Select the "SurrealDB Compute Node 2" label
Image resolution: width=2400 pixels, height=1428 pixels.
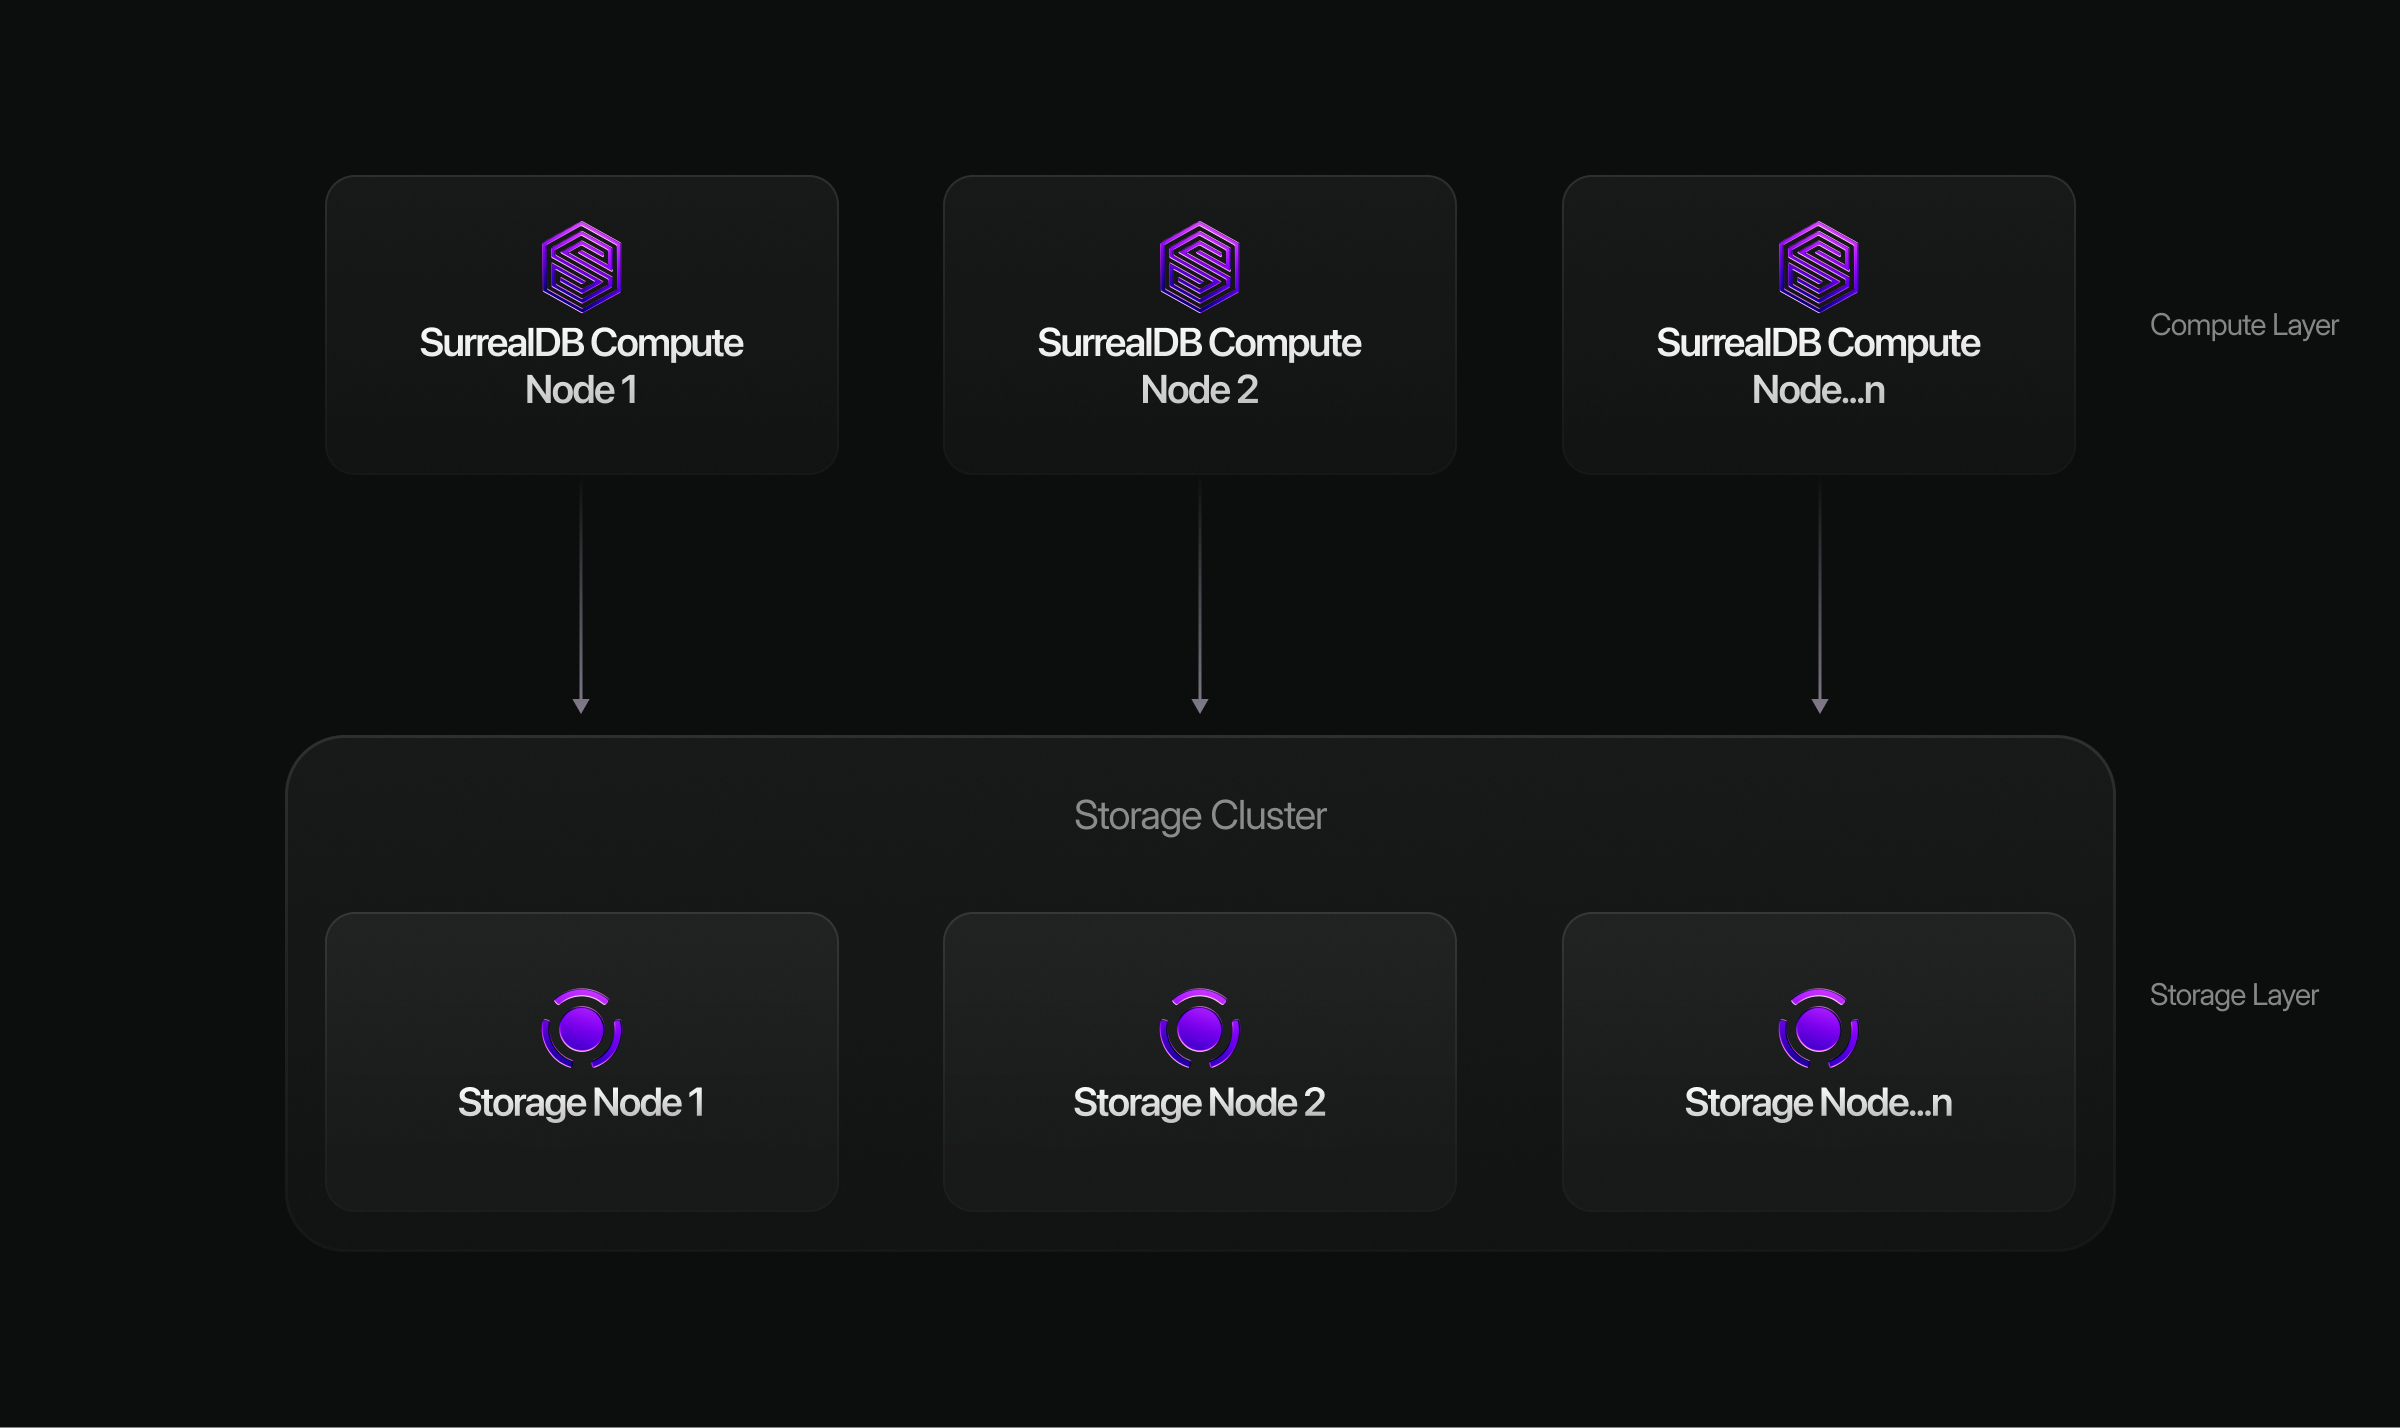click(x=1199, y=366)
